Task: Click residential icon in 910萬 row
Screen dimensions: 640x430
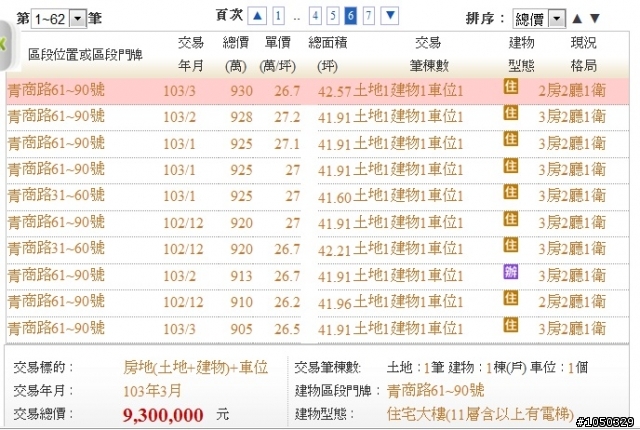Action: pos(511,298)
